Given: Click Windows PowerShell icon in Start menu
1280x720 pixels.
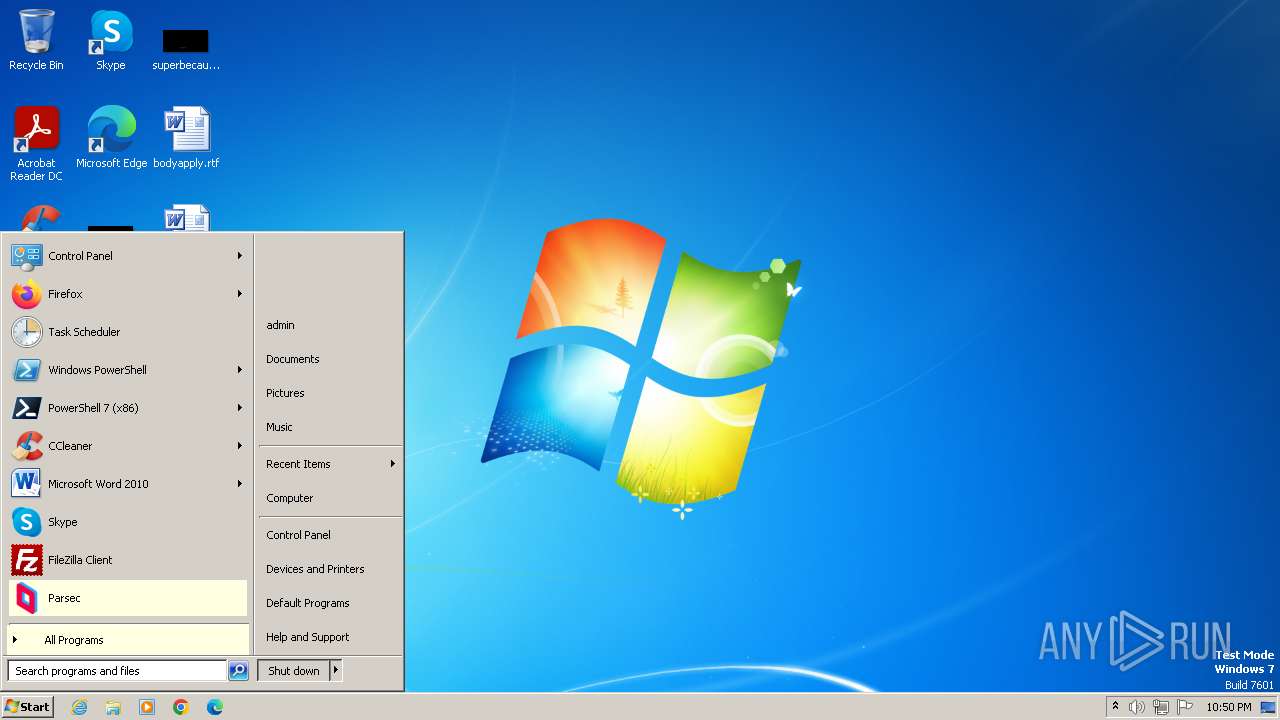Looking at the screenshot, I should tap(26, 370).
